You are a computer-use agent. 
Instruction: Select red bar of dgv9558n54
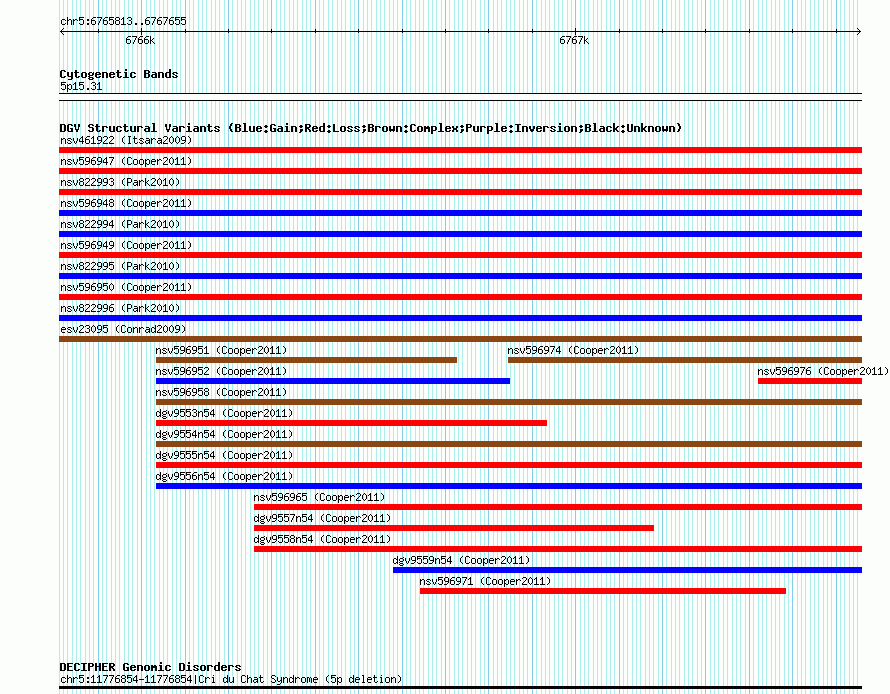coord(558,549)
